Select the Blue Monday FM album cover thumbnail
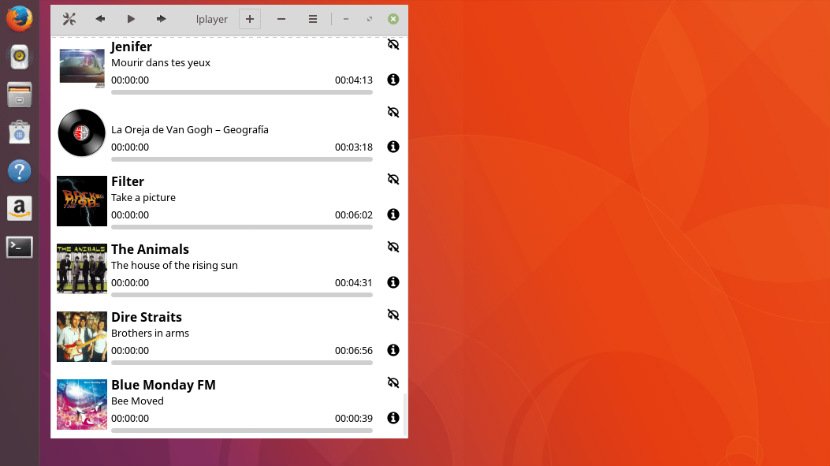This screenshot has width=830, height=466. (x=82, y=404)
